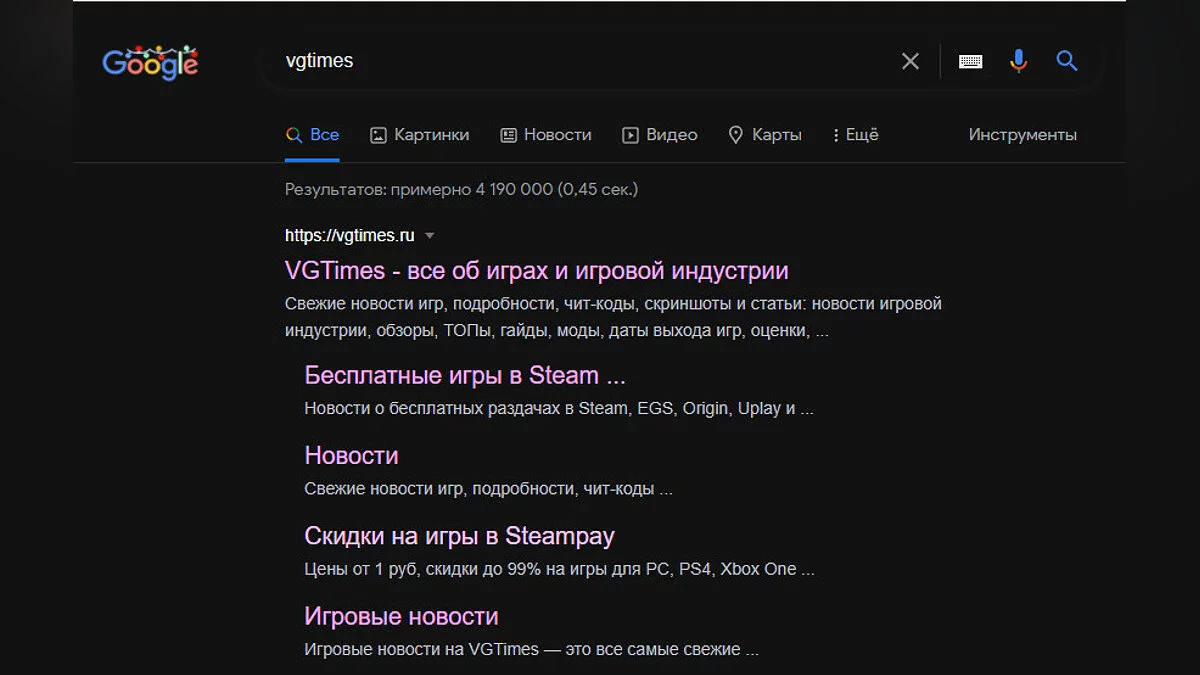Click the snippet starting Свежие новости игр, подробности, чит-коды, скриншоты

[x=613, y=317]
